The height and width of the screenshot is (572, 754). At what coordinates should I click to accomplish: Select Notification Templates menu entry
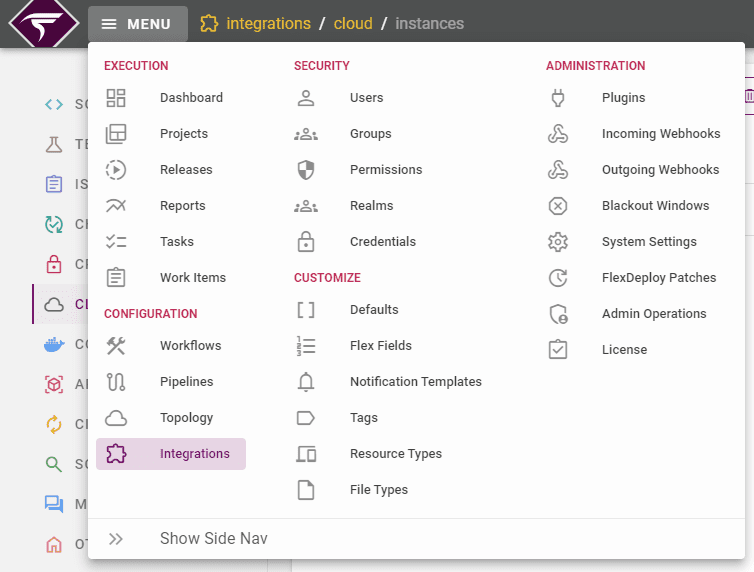click(415, 382)
